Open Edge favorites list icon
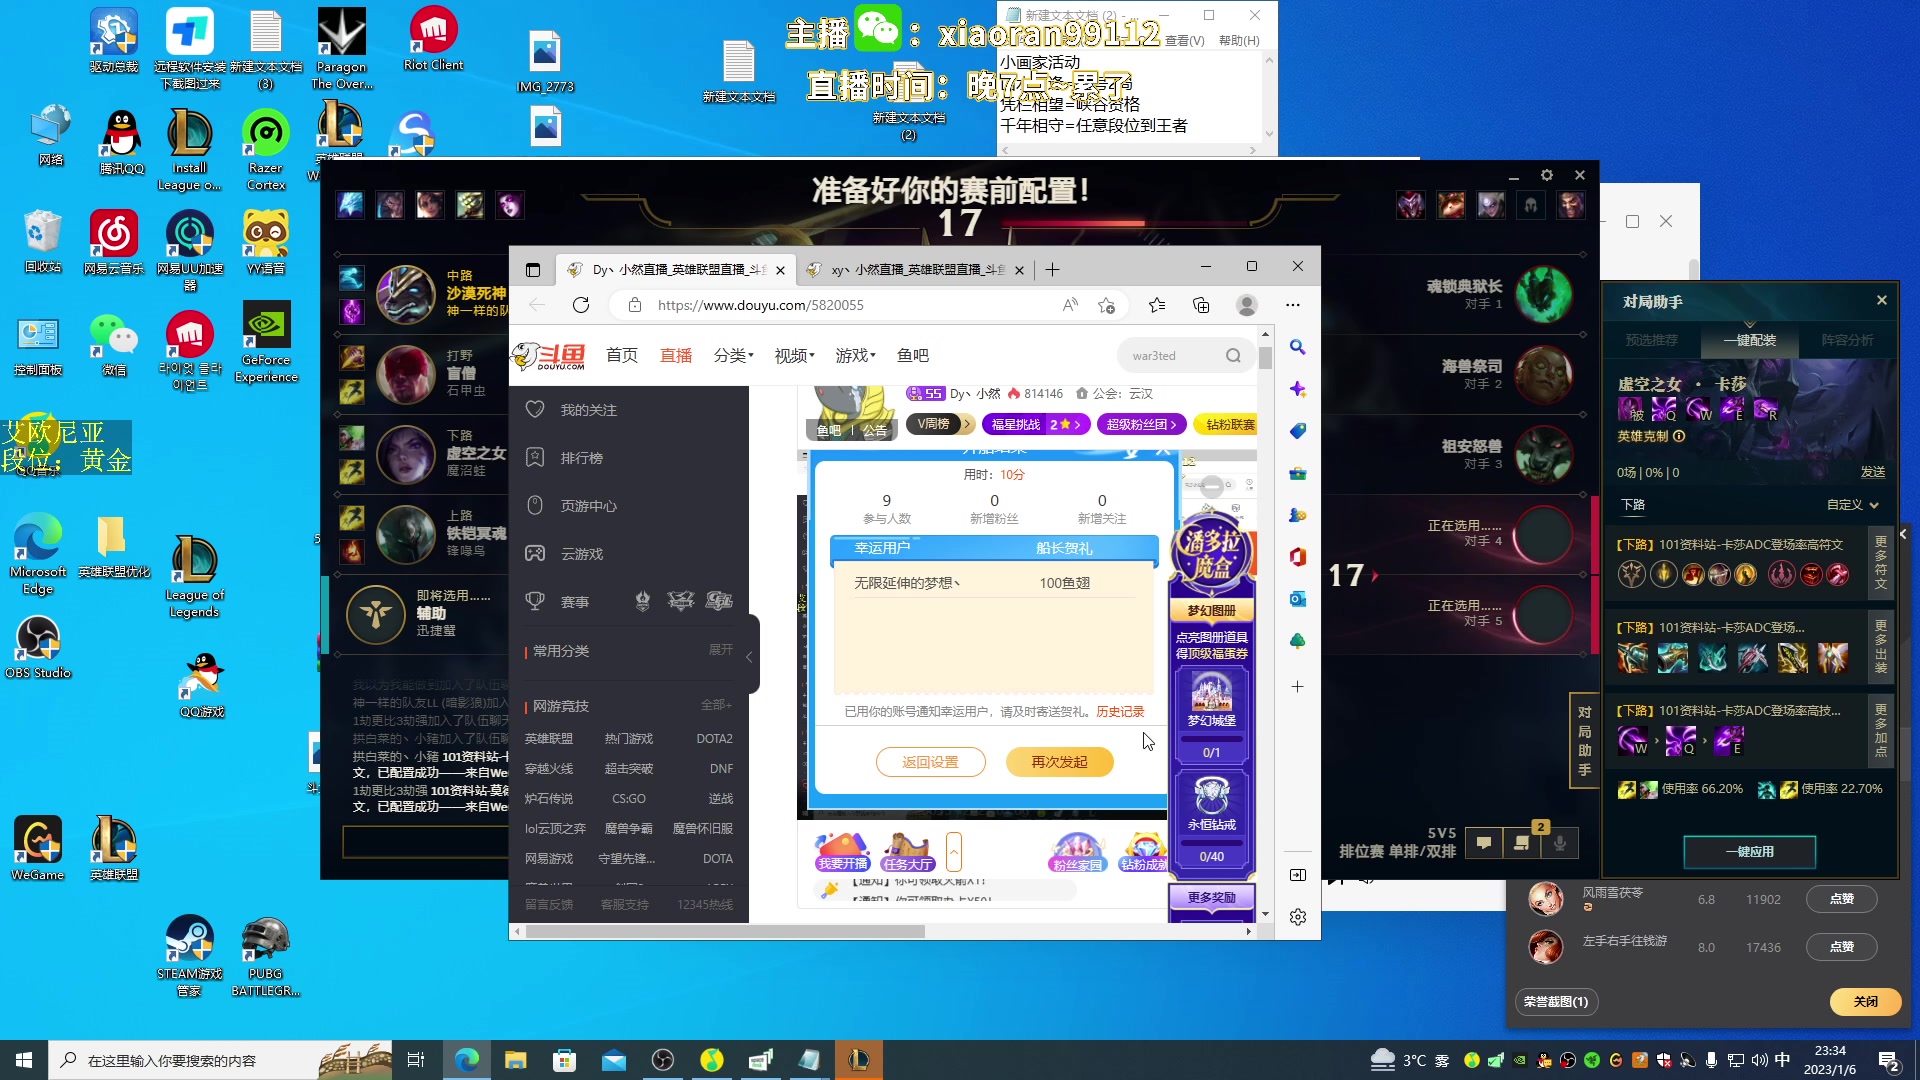1920x1080 pixels. pos(1157,305)
